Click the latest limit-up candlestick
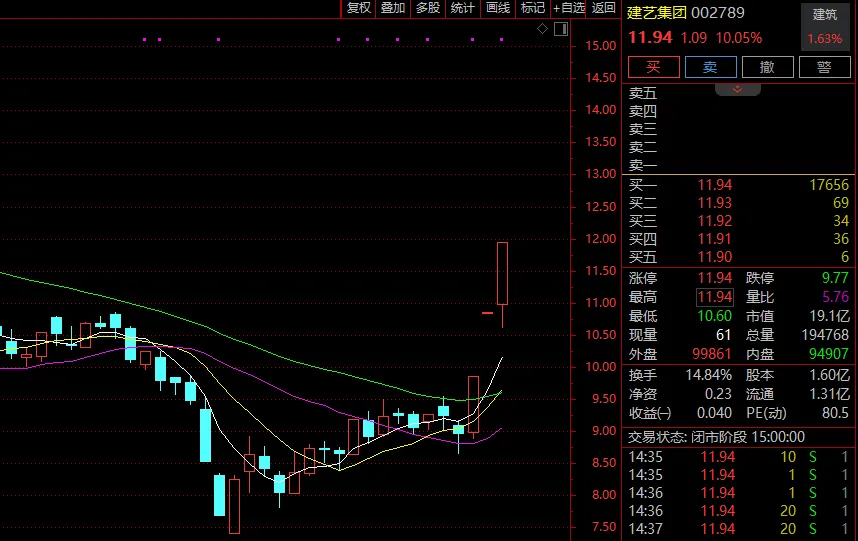Viewport: 858px width, 541px height. click(x=502, y=273)
